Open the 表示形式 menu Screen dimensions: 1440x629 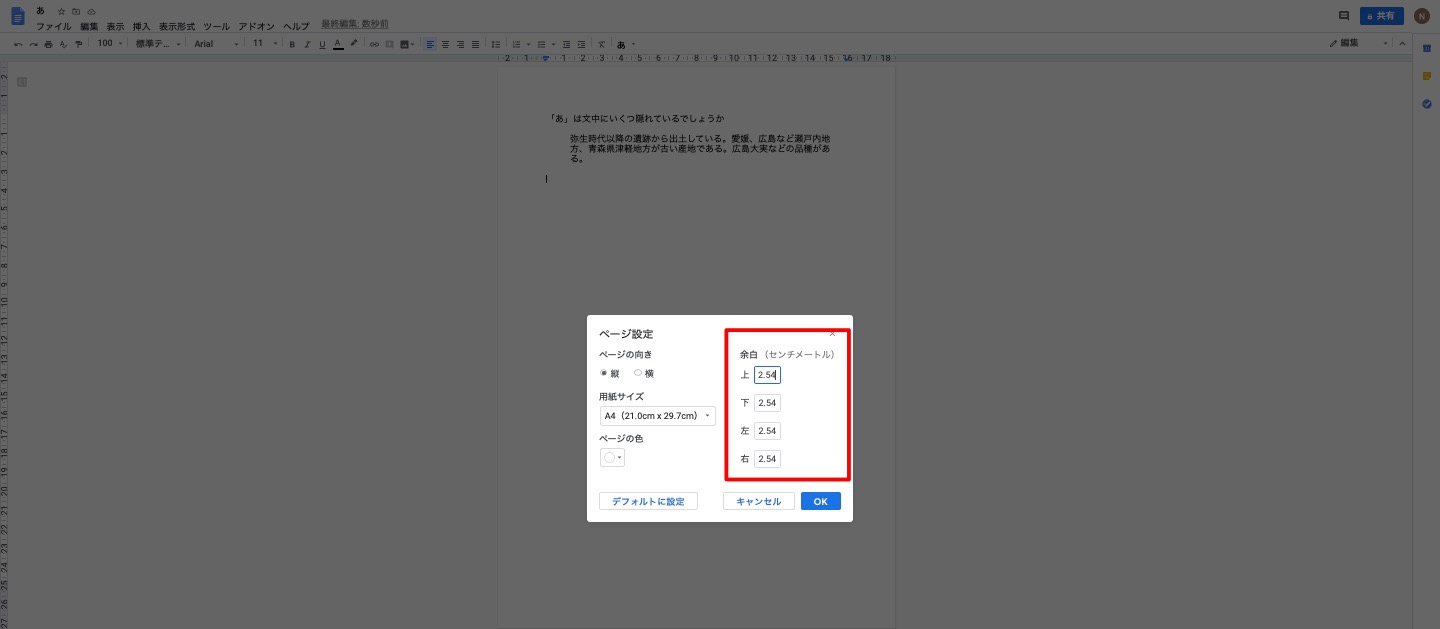(177, 25)
